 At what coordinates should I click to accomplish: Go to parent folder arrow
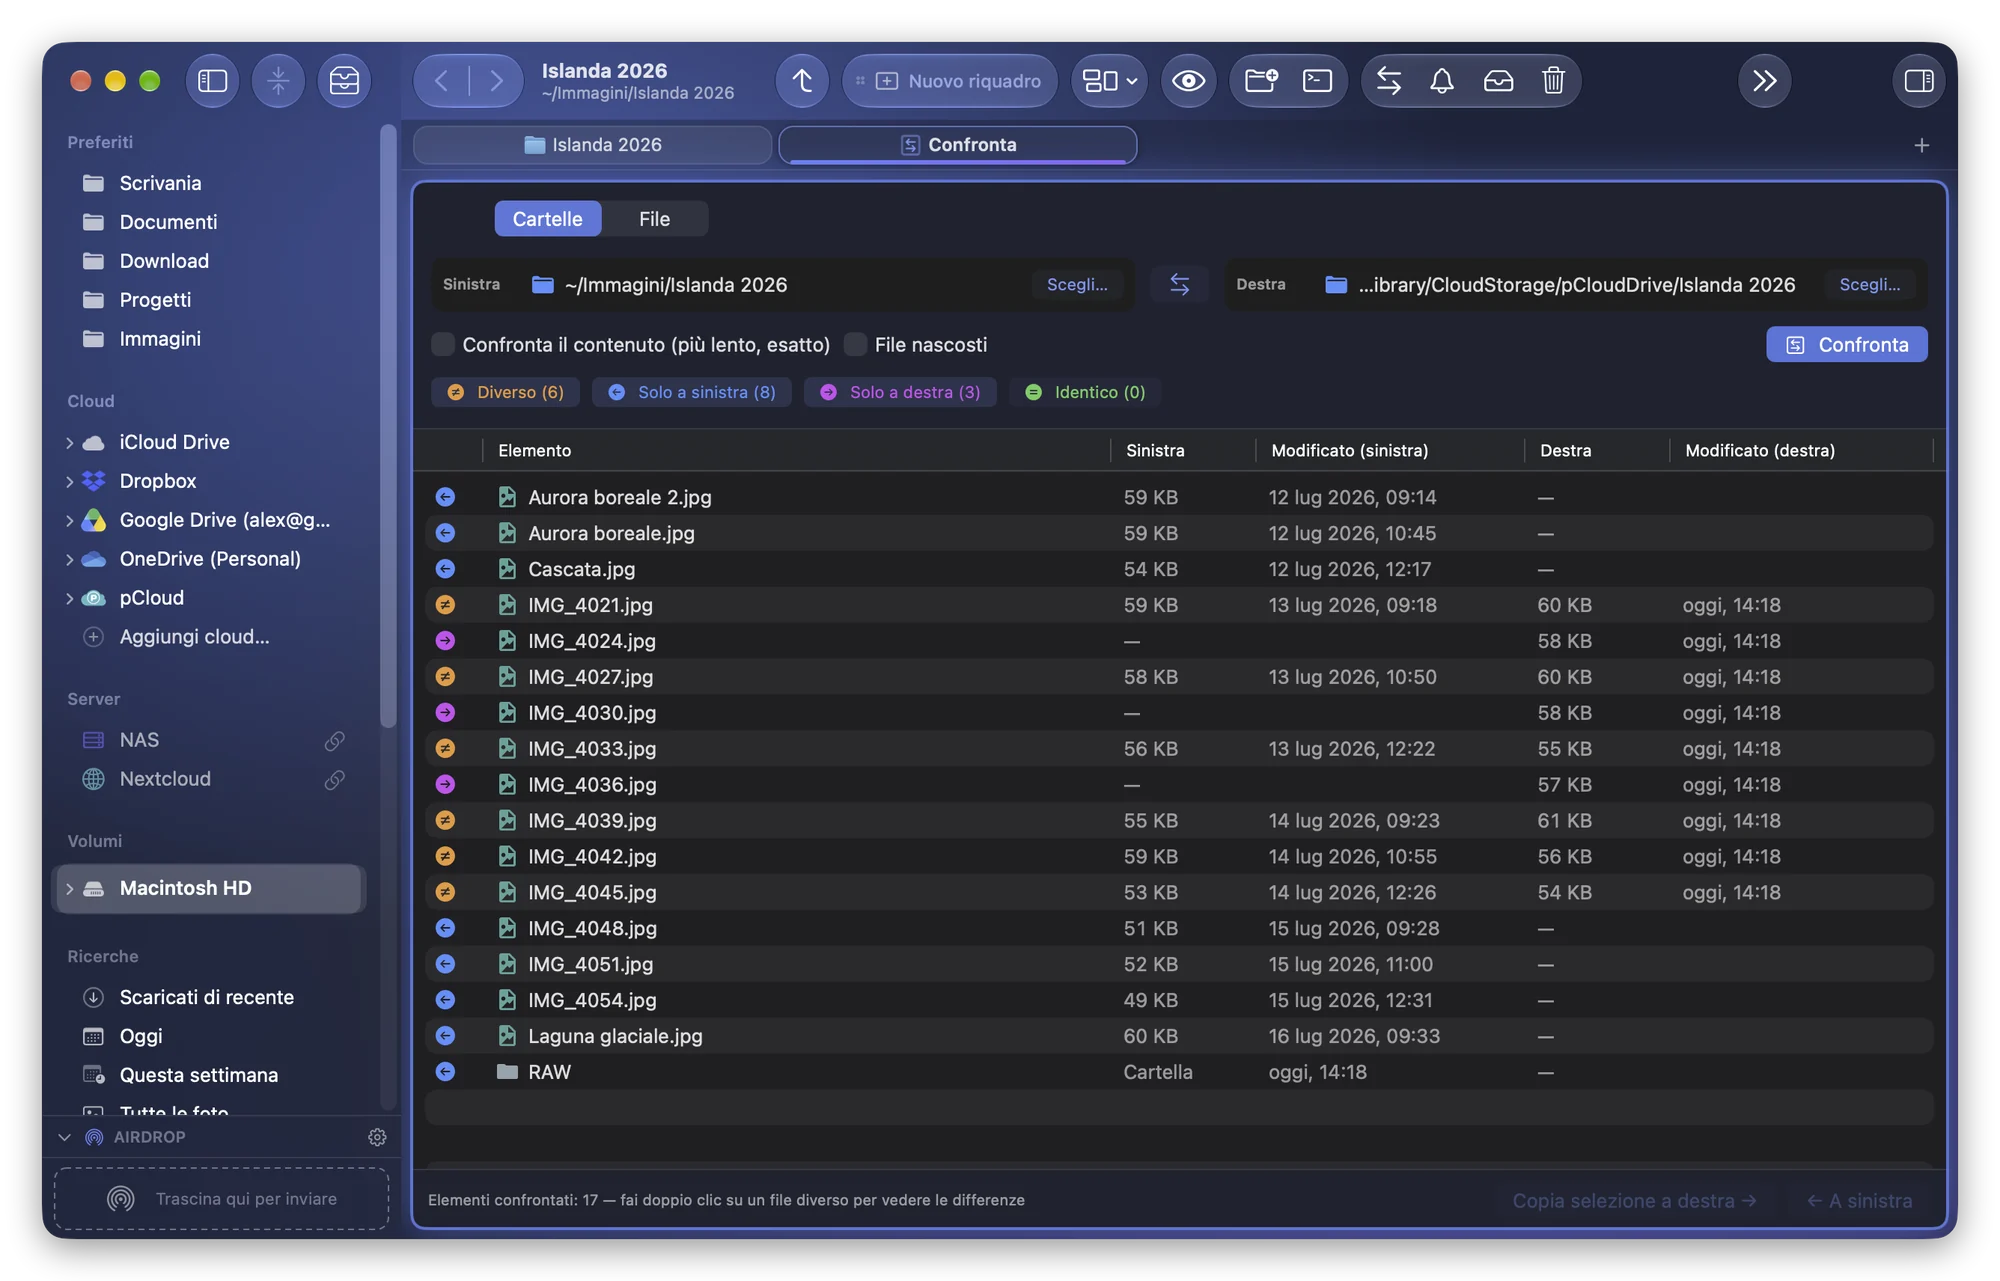(x=802, y=81)
